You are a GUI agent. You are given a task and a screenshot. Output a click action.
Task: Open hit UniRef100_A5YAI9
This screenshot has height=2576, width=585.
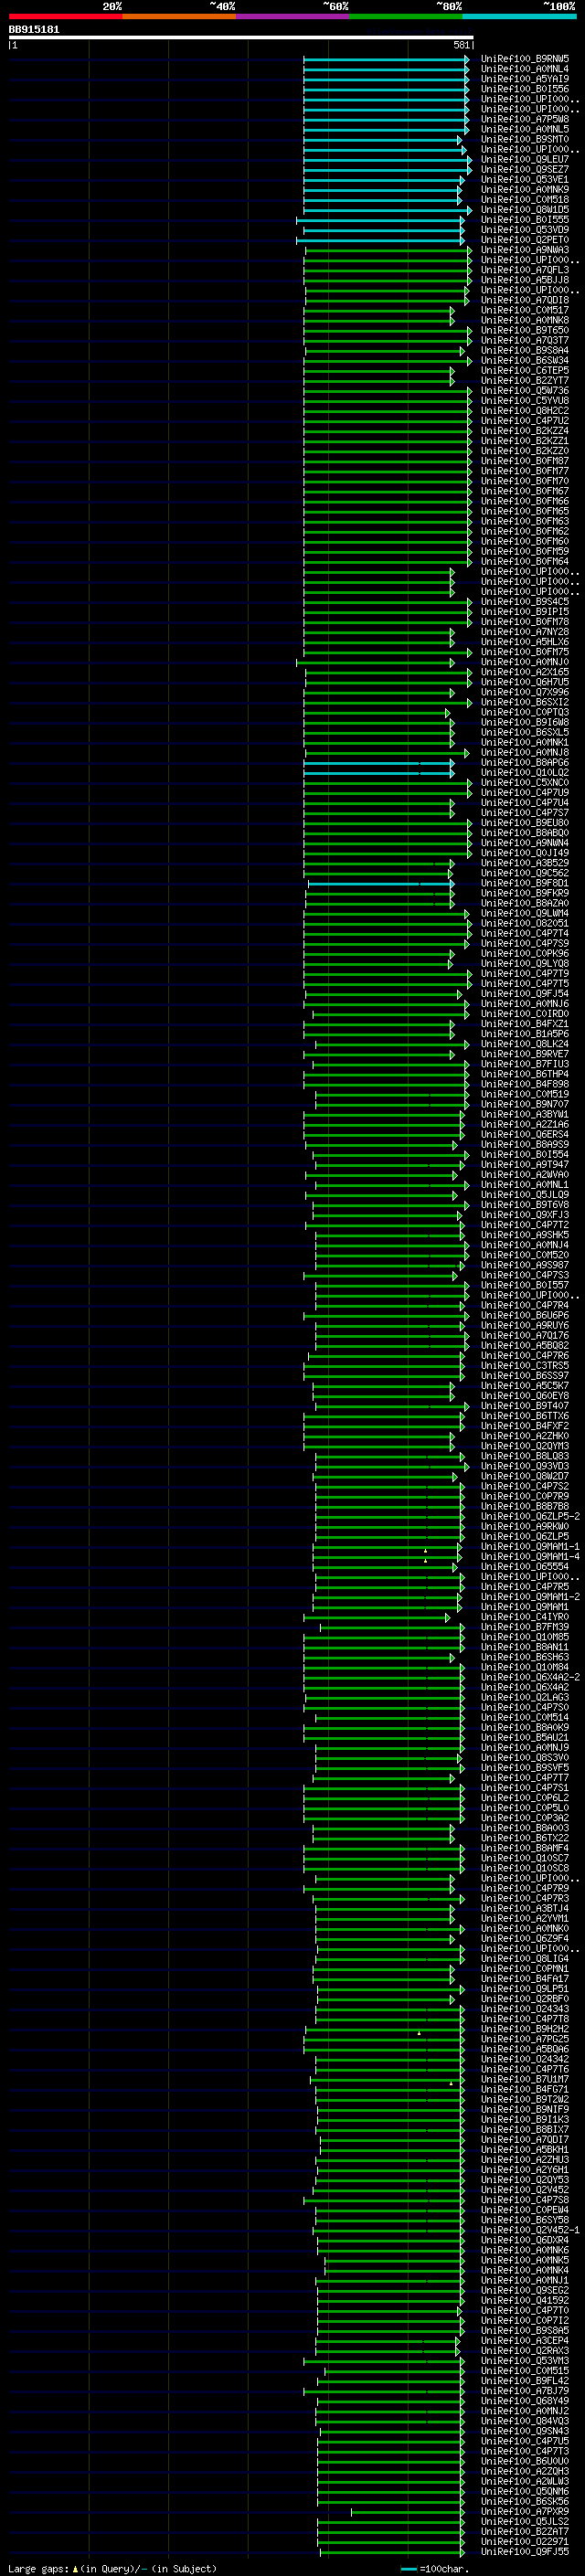tap(525, 79)
